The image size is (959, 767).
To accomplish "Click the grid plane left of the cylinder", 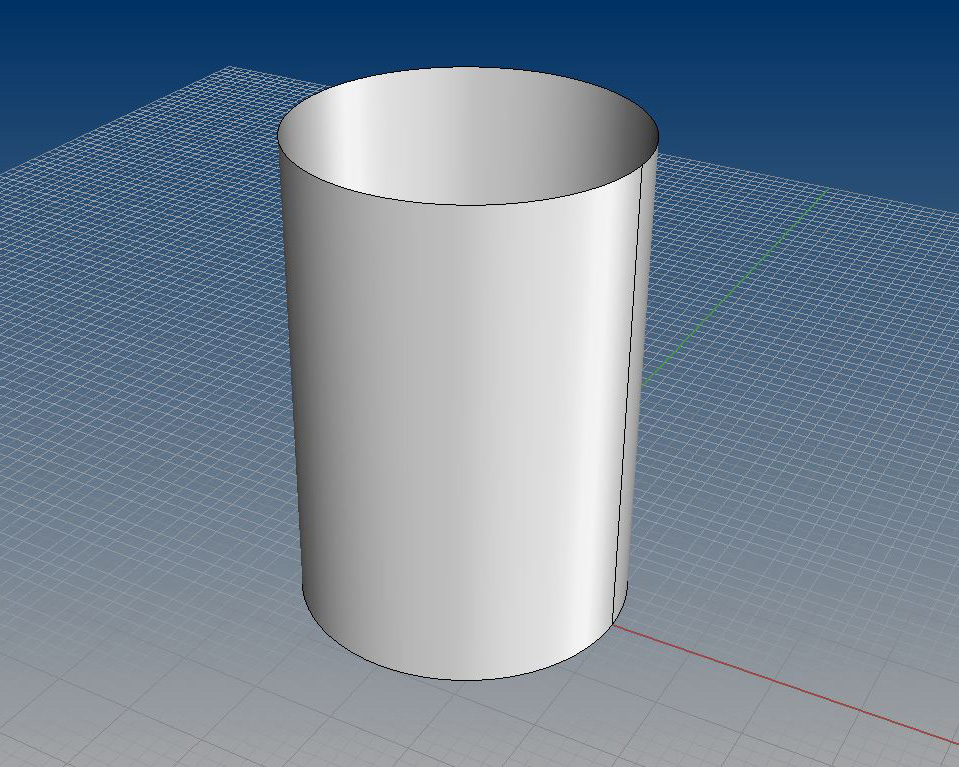I will (x=150, y=400).
